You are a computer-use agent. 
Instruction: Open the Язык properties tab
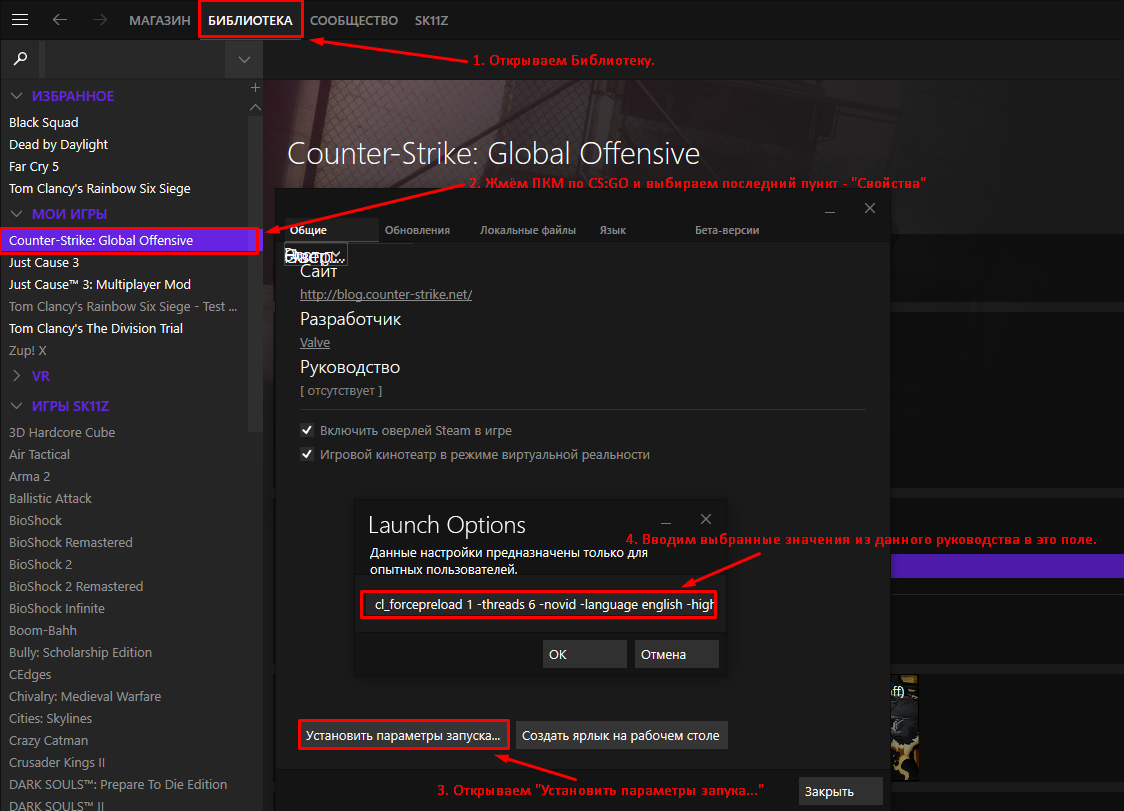click(612, 230)
